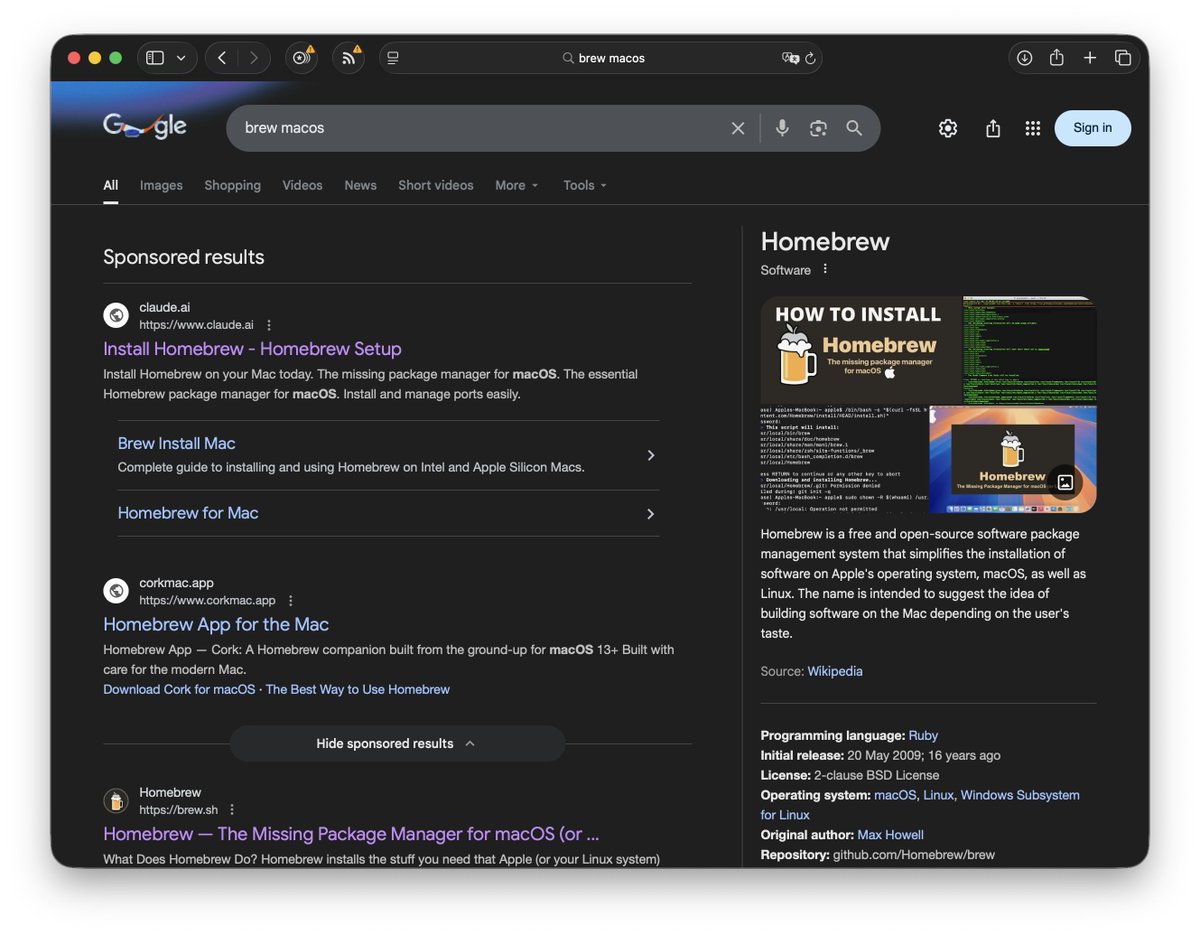The image size is (1200, 935).
Task: Click chevron arrow on Brew Install Mac row
Action: coord(651,455)
